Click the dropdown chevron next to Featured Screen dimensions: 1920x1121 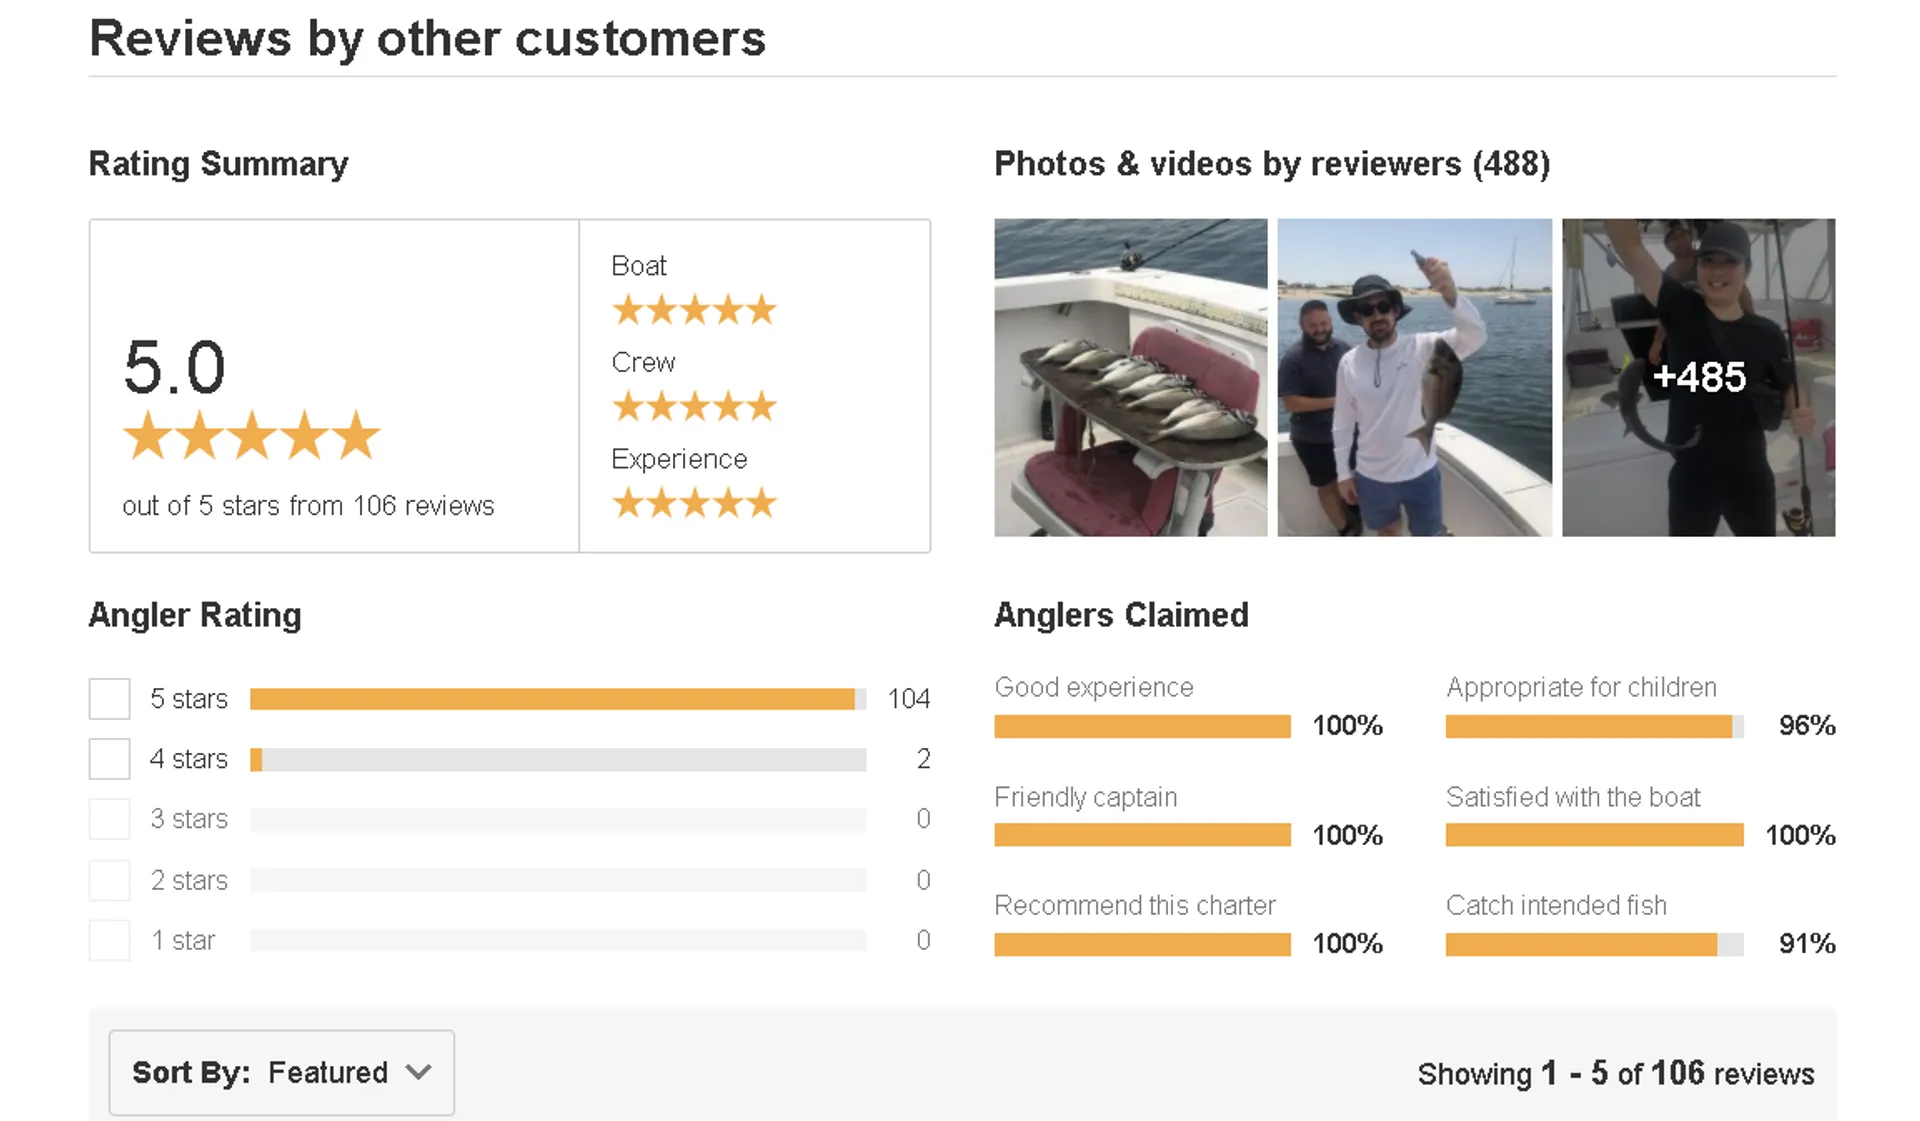tap(419, 1072)
